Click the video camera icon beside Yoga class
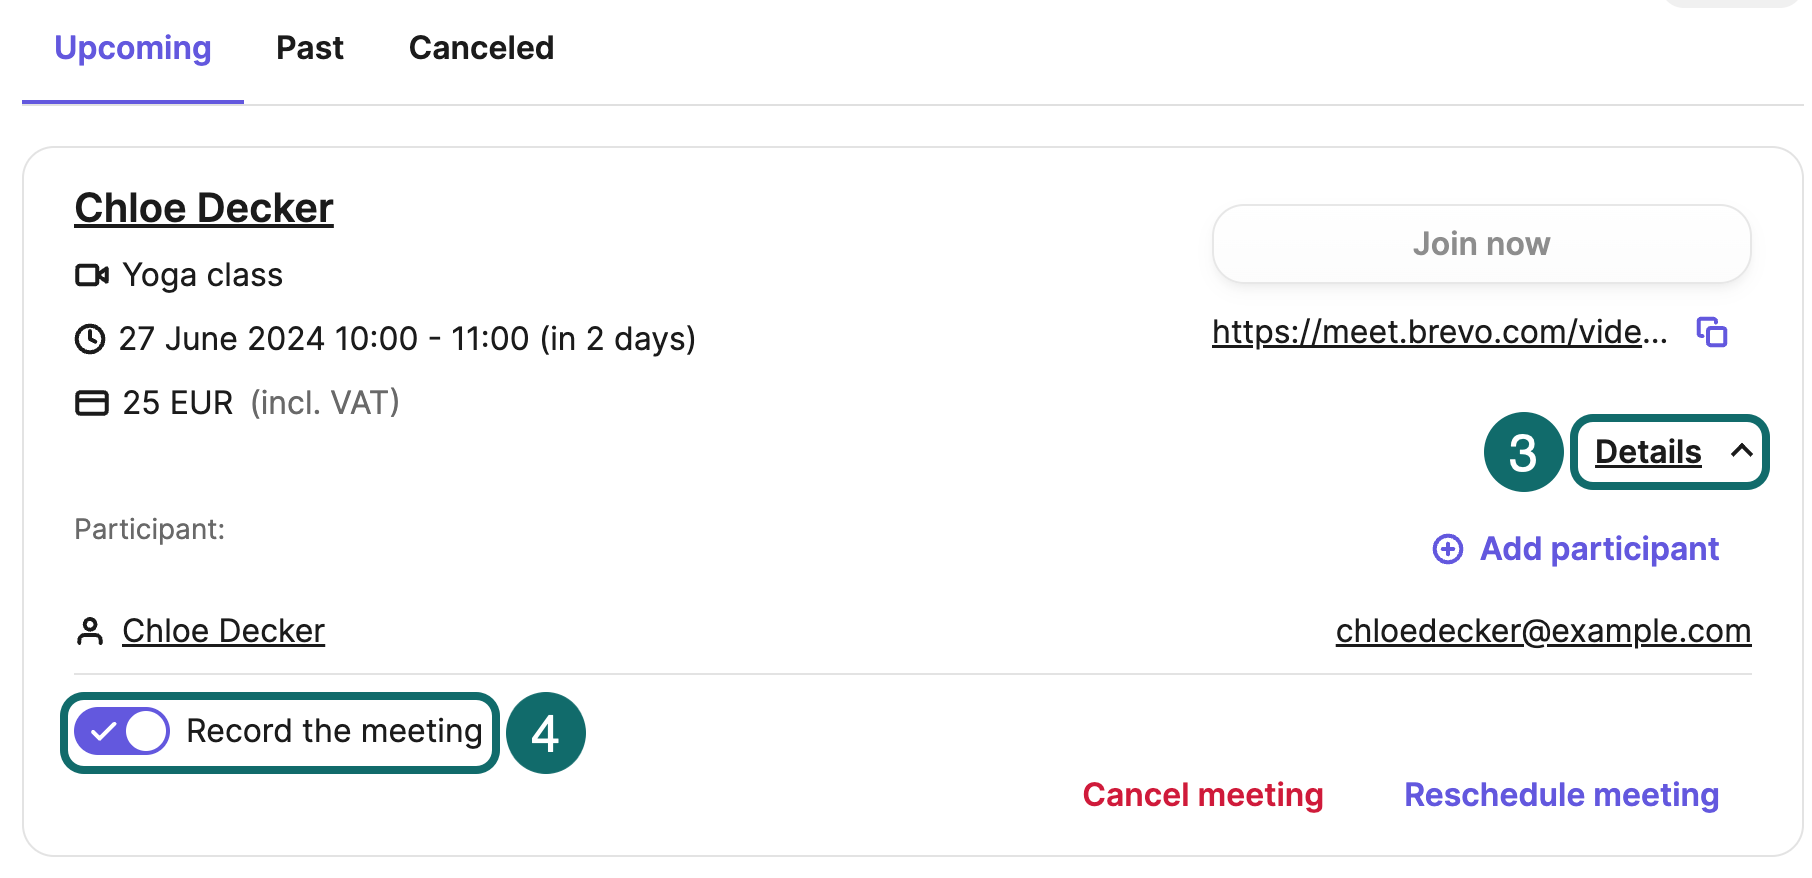1812x878 pixels. tap(92, 275)
